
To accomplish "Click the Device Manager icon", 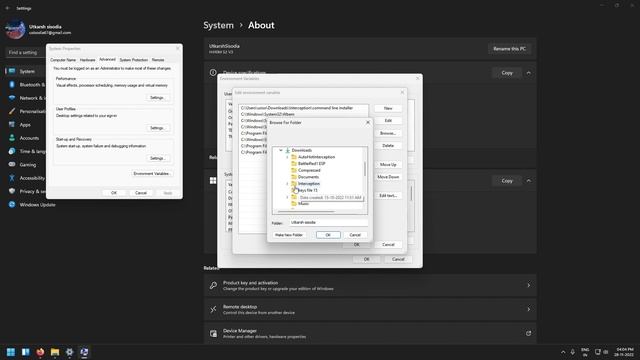I will [213, 333].
